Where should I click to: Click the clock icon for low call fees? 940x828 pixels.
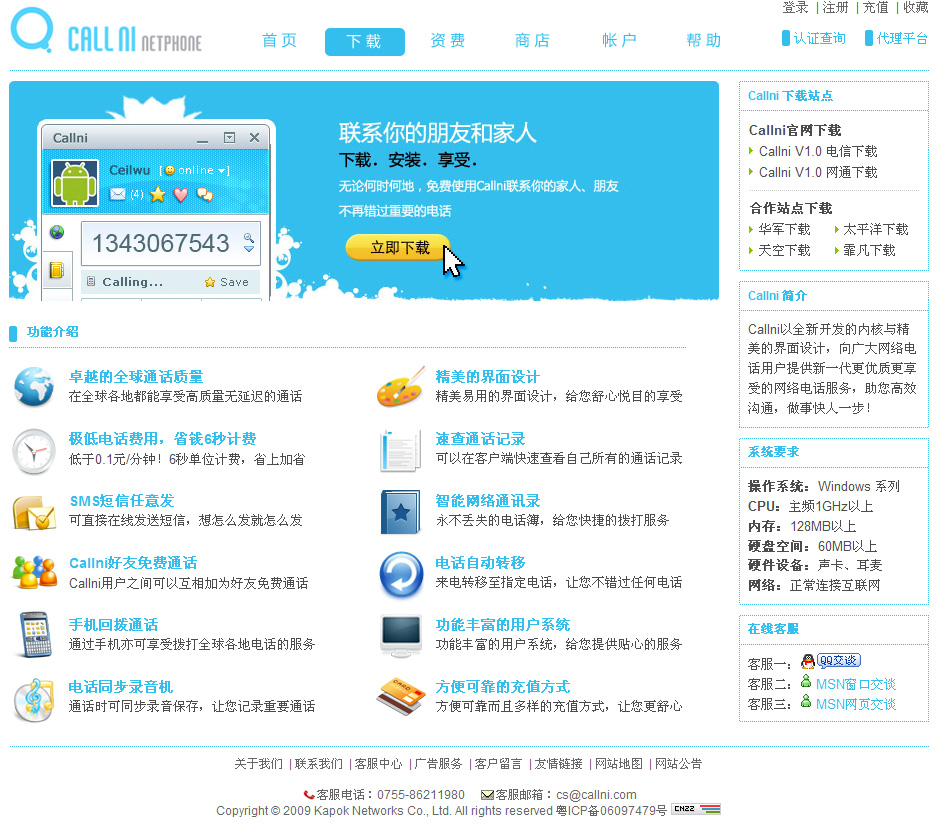pos(34,451)
